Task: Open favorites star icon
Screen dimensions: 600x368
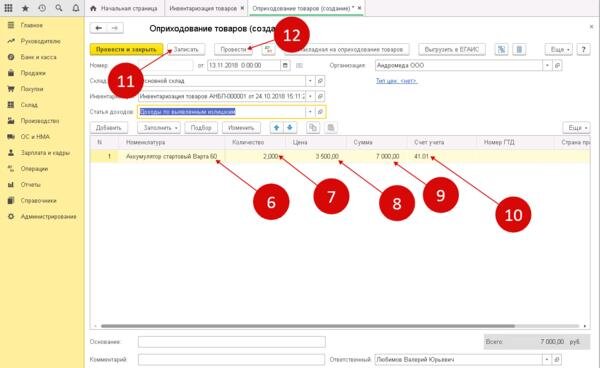Action: [25, 8]
